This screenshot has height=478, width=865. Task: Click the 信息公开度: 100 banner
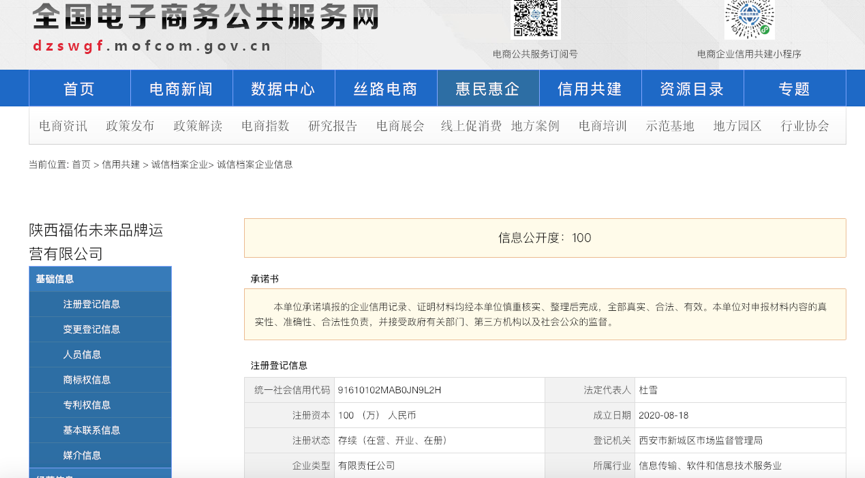click(x=545, y=238)
